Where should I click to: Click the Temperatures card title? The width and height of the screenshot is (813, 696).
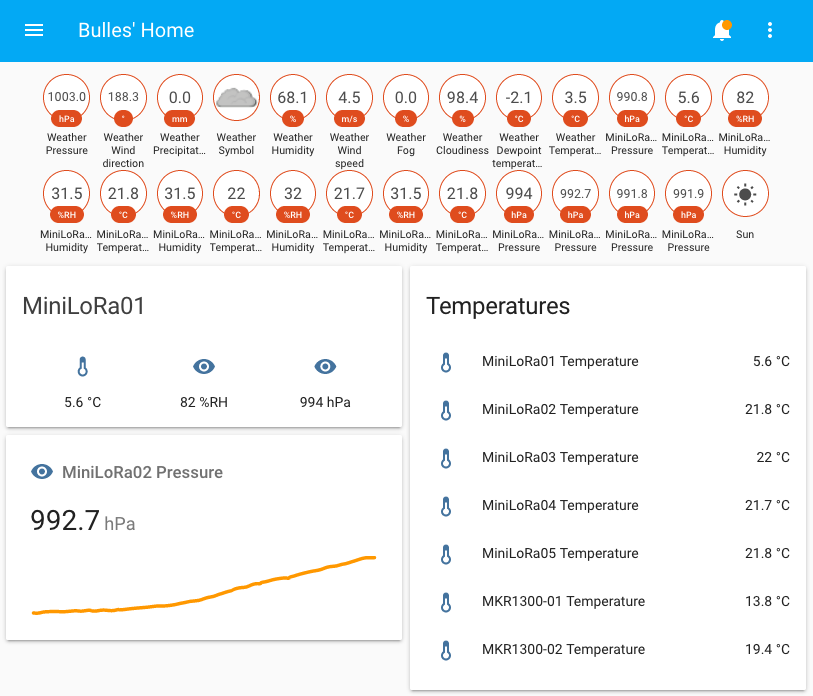(498, 306)
